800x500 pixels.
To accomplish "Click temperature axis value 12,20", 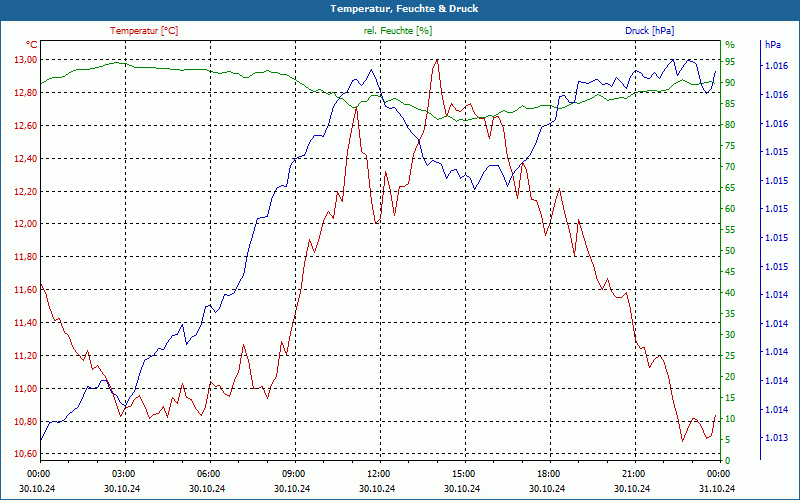I will [24, 191].
